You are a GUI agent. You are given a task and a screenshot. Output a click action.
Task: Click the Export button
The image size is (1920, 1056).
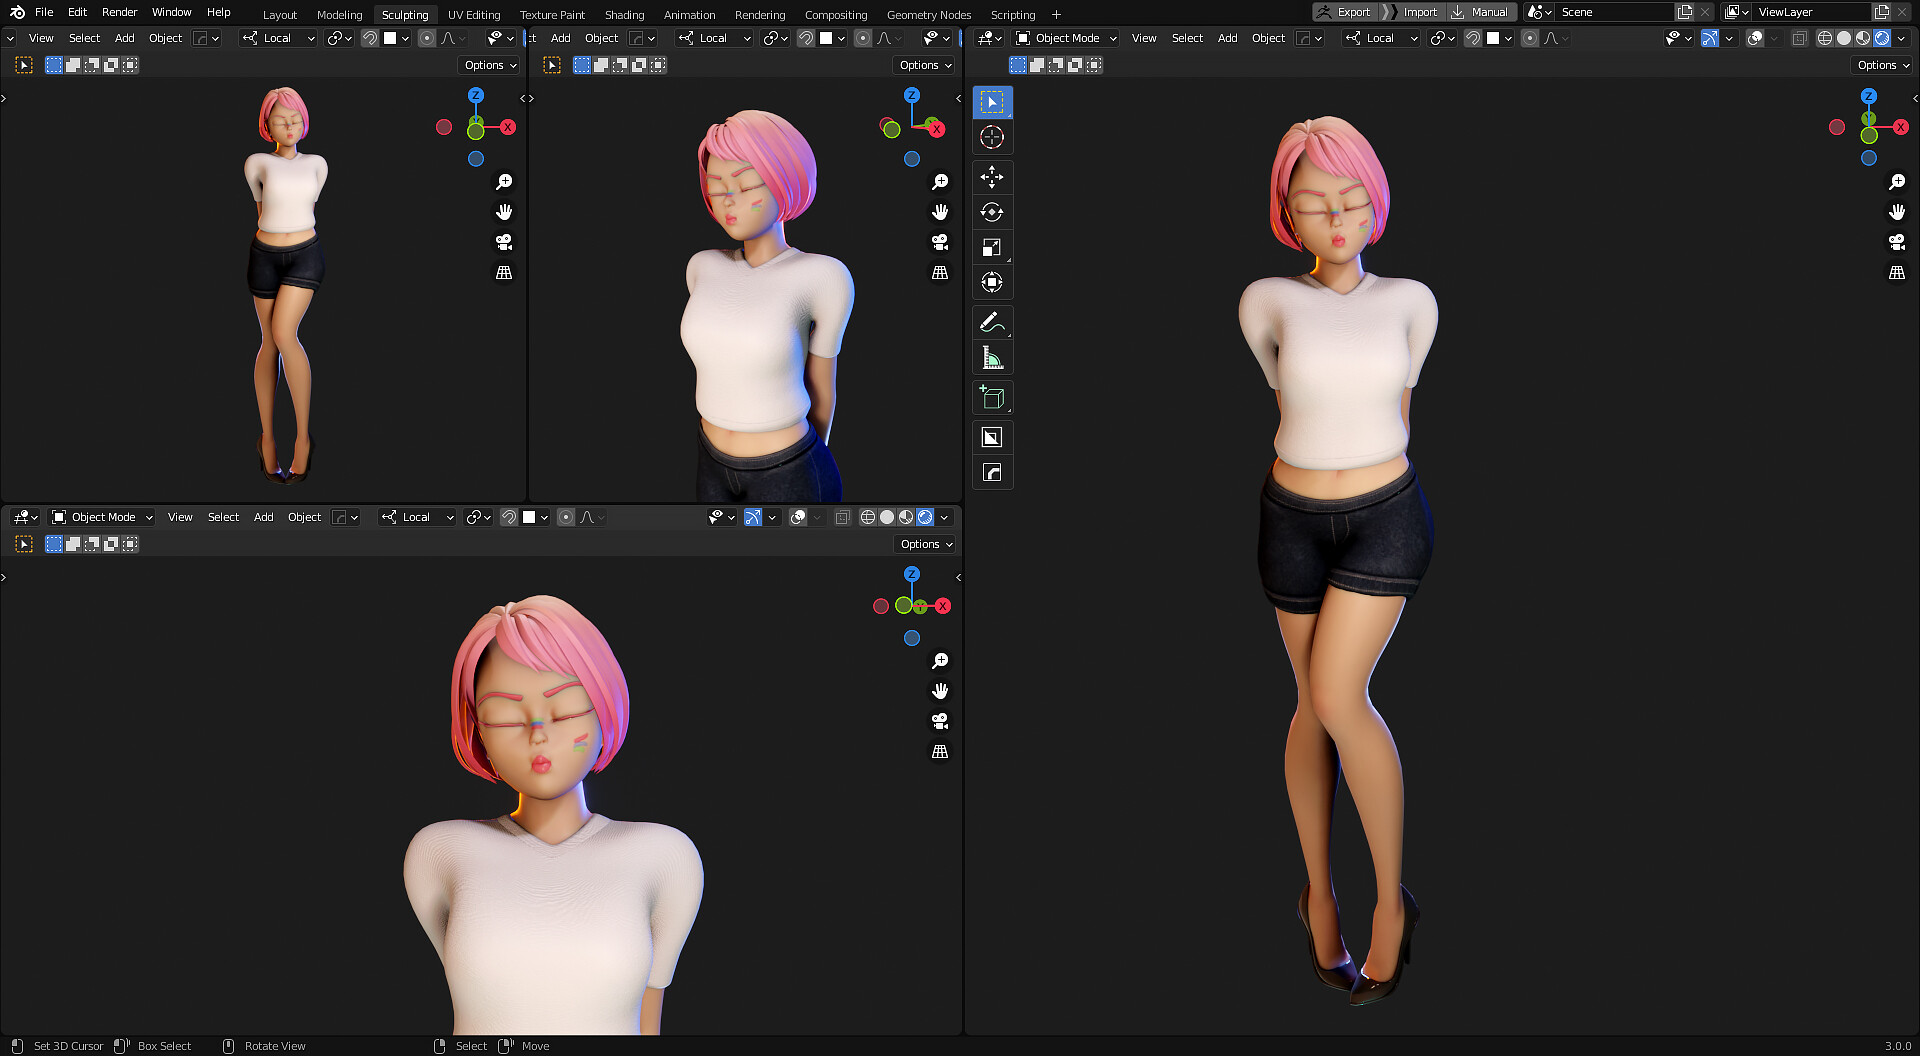click(1352, 12)
